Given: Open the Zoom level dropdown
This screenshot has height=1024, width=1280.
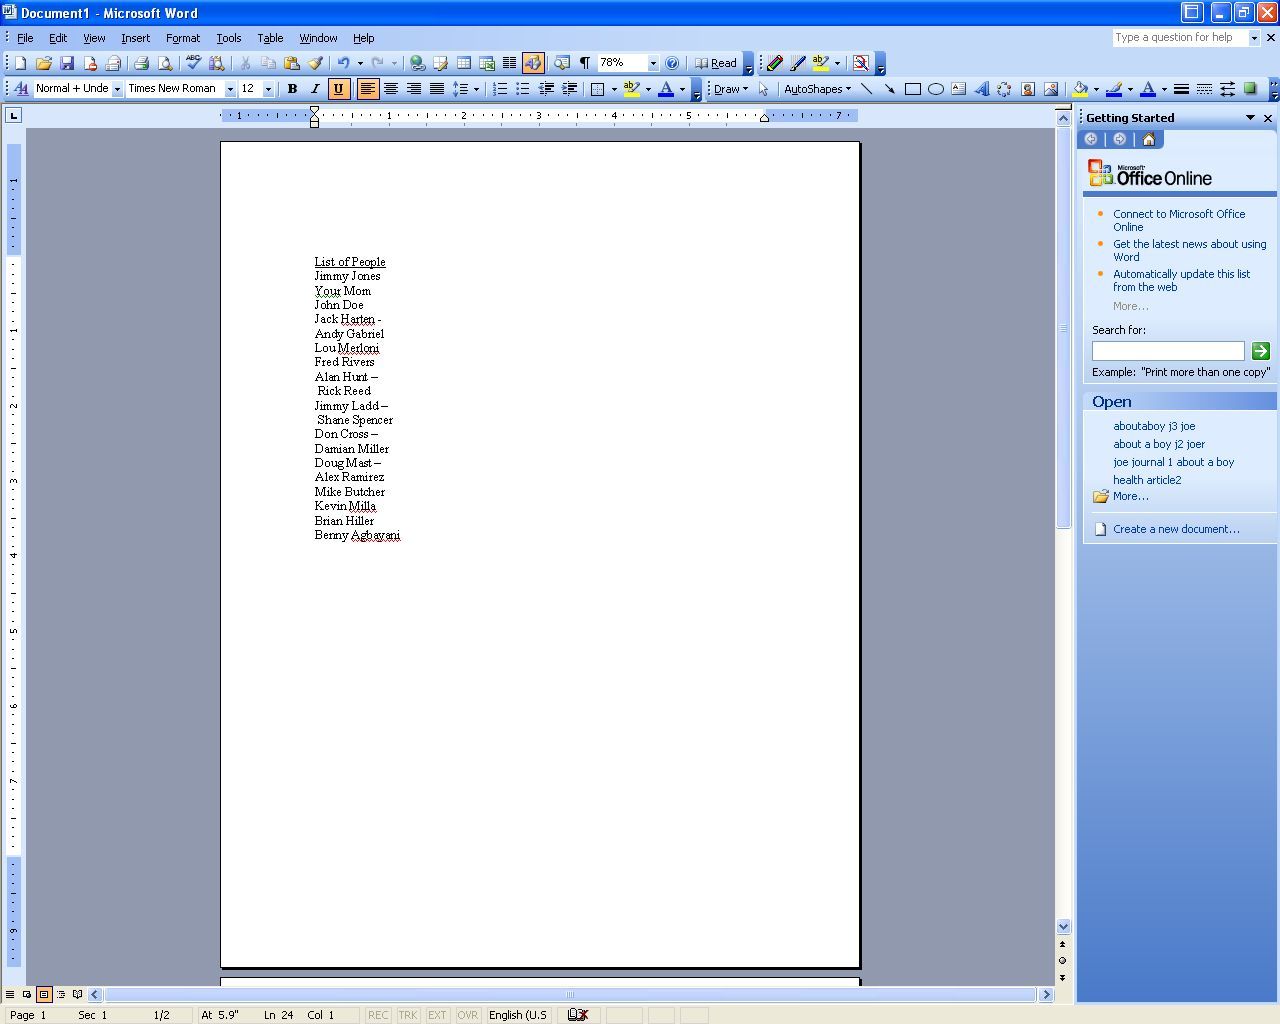Looking at the screenshot, I should (x=654, y=62).
